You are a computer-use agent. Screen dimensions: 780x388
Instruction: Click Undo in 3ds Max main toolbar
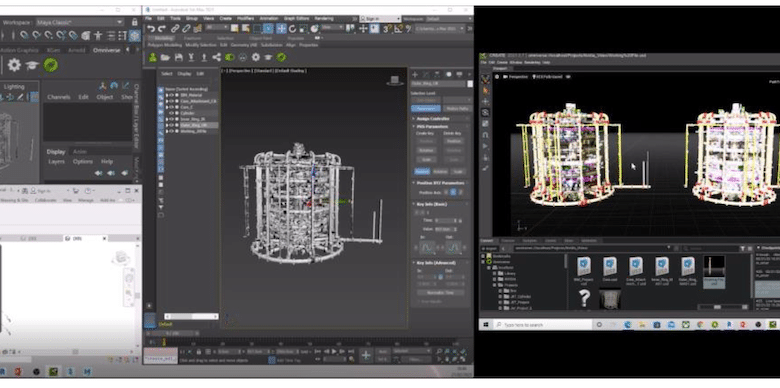(x=151, y=29)
